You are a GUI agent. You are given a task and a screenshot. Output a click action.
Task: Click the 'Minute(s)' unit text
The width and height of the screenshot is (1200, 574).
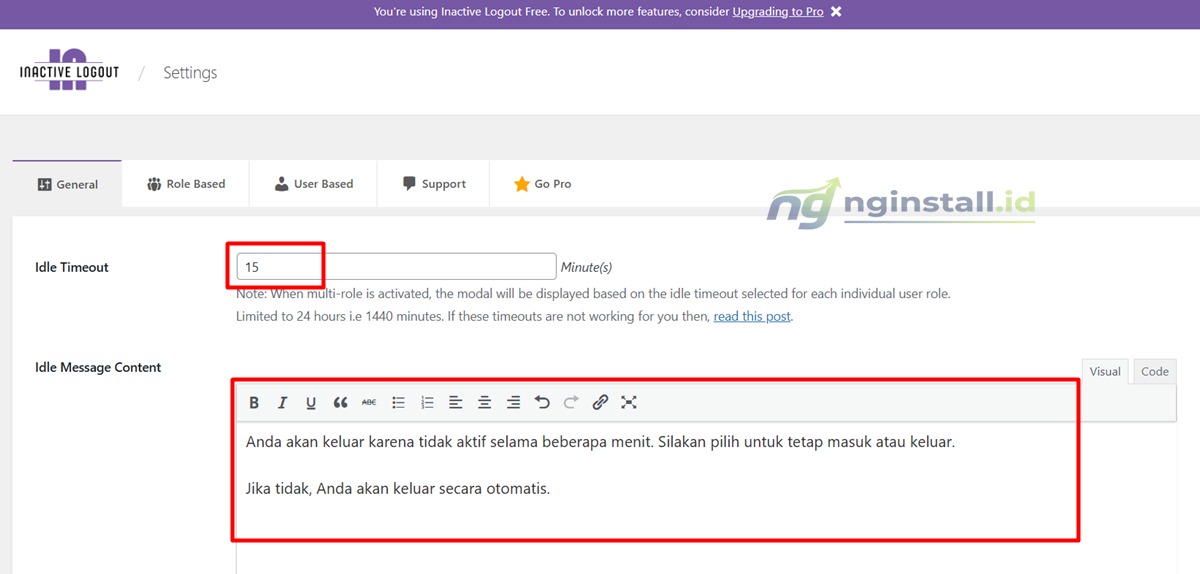coord(586,267)
